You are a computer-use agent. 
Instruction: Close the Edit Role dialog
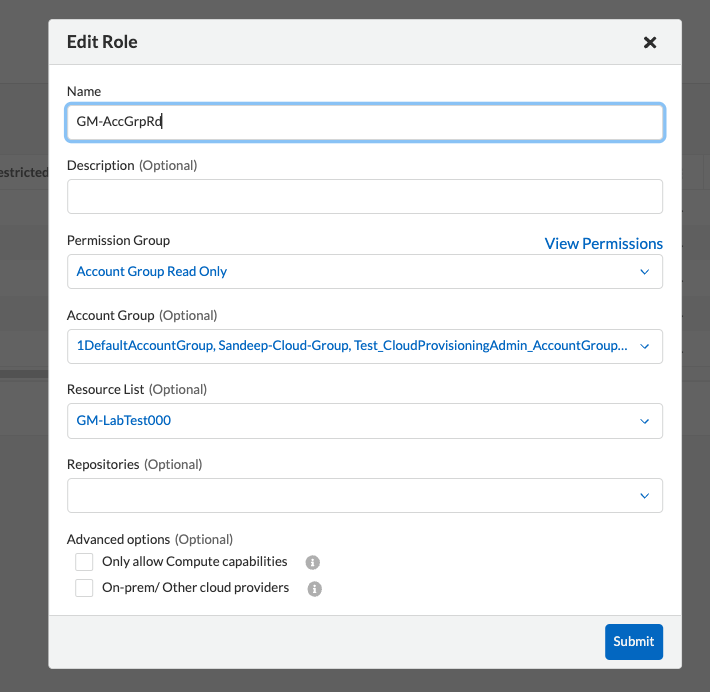650,42
